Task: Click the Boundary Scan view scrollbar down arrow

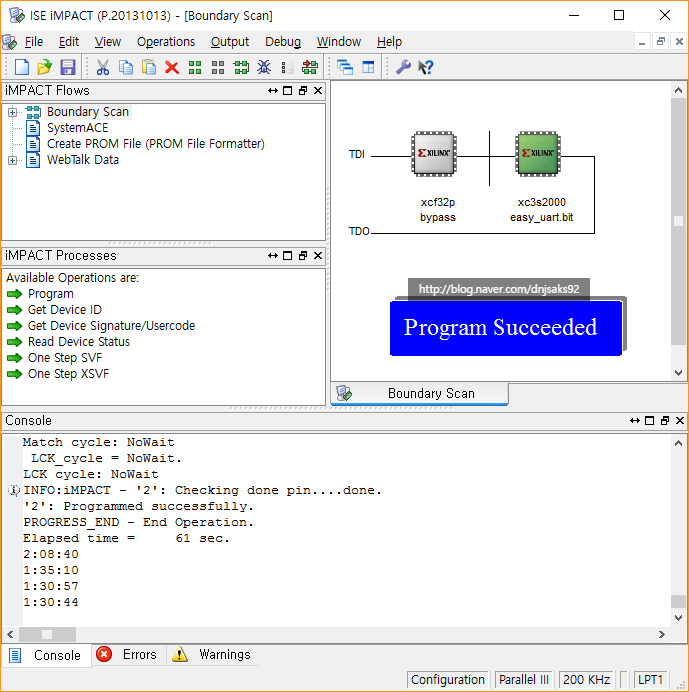Action: point(678,373)
